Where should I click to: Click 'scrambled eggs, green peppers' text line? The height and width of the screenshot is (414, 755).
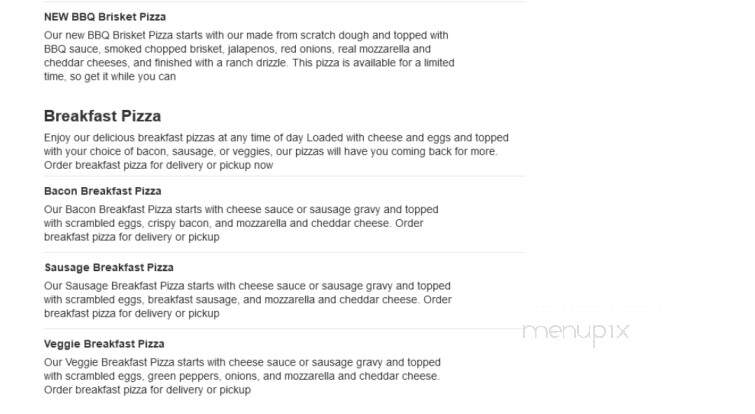pyautogui.click(x=242, y=376)
